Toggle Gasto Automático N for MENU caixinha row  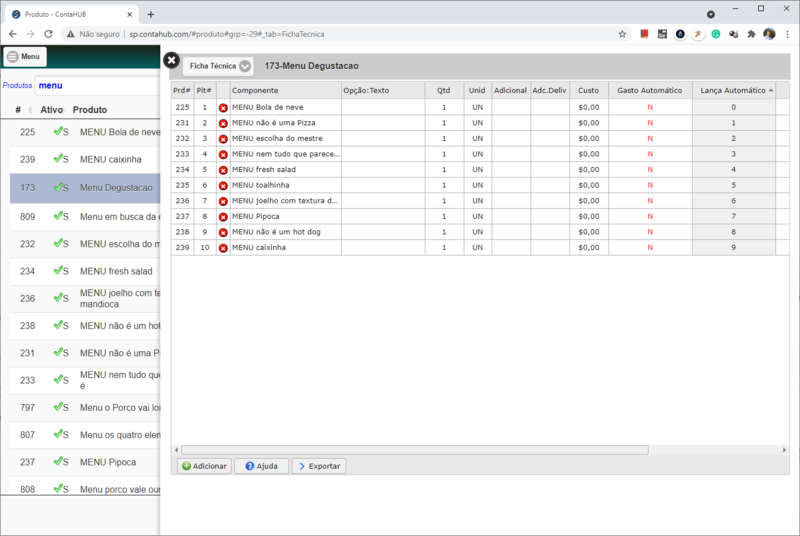pyautogui.click(x=650, y=248)
